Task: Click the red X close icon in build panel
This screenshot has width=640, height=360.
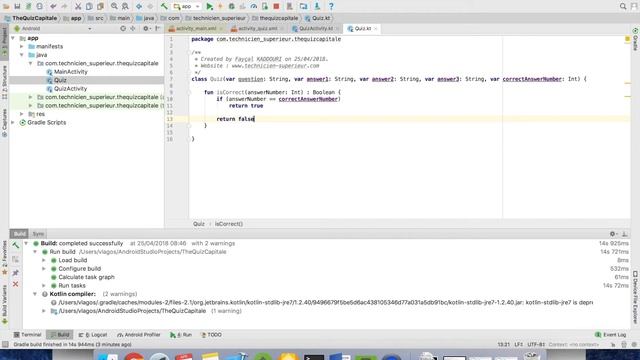Action: tap(16, 284)
